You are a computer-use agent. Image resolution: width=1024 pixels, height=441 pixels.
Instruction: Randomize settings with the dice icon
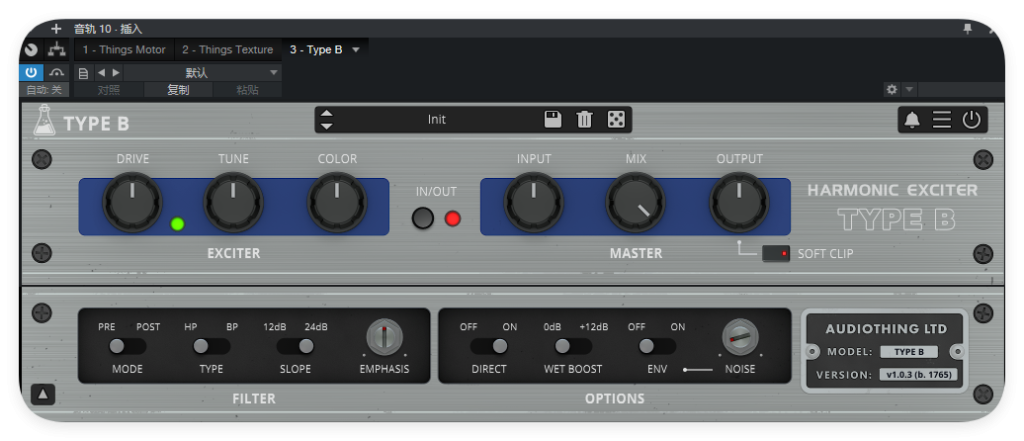616,120
